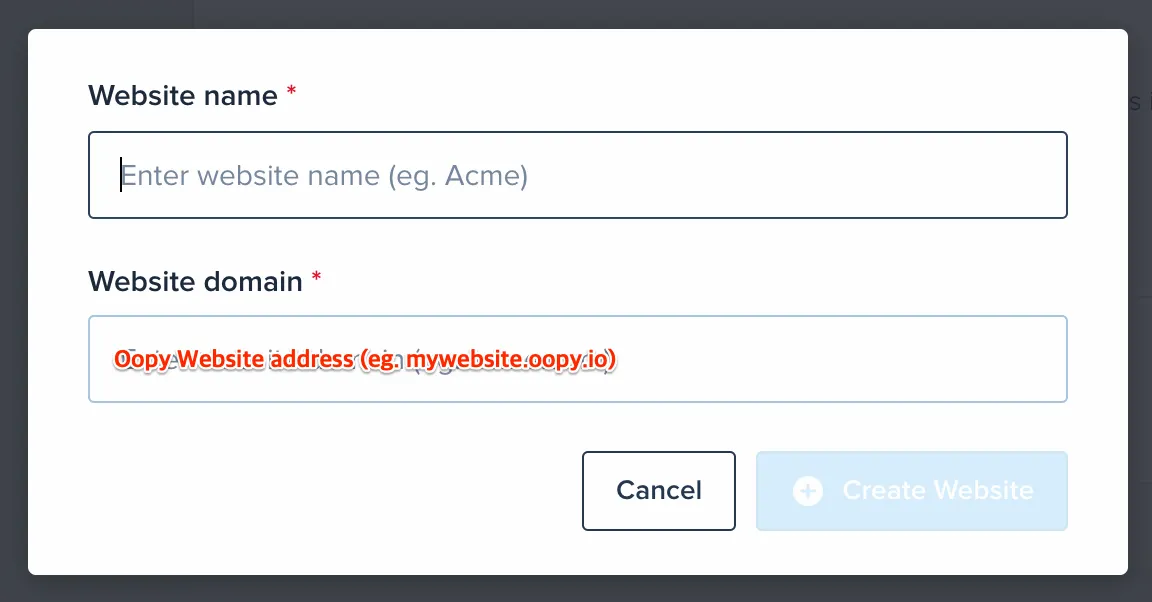Click the red asterisk beside Website domain
This screenshot has height=602, width=1152.
click(317, 277)
